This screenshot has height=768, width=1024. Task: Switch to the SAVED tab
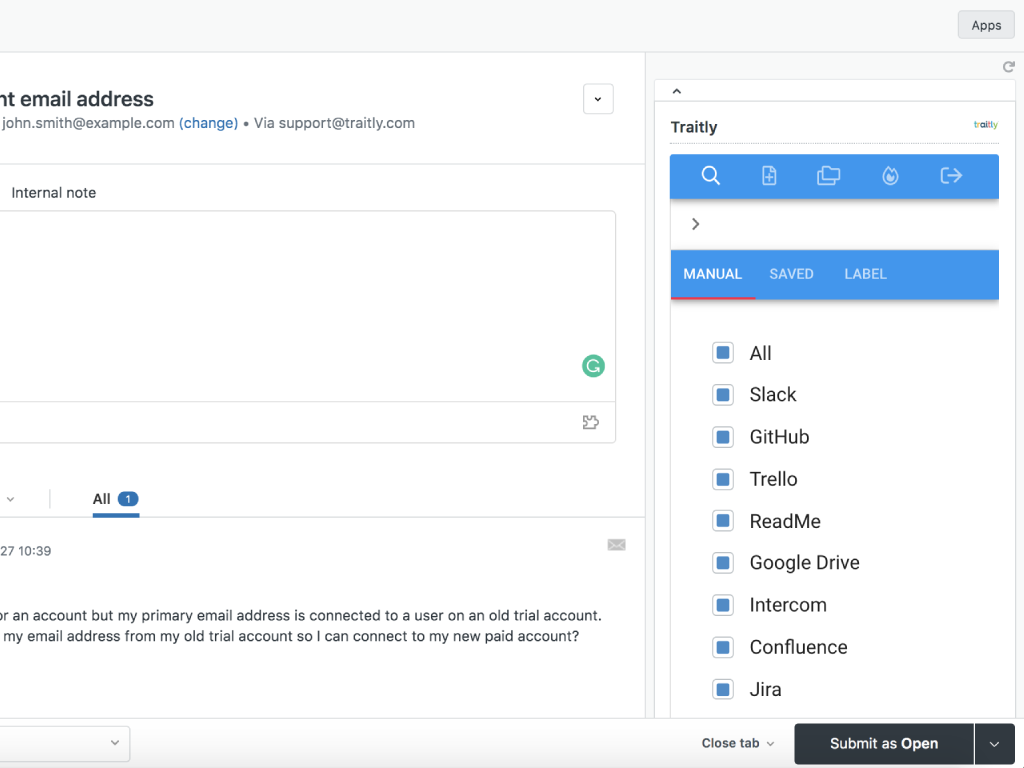point(791,274)
